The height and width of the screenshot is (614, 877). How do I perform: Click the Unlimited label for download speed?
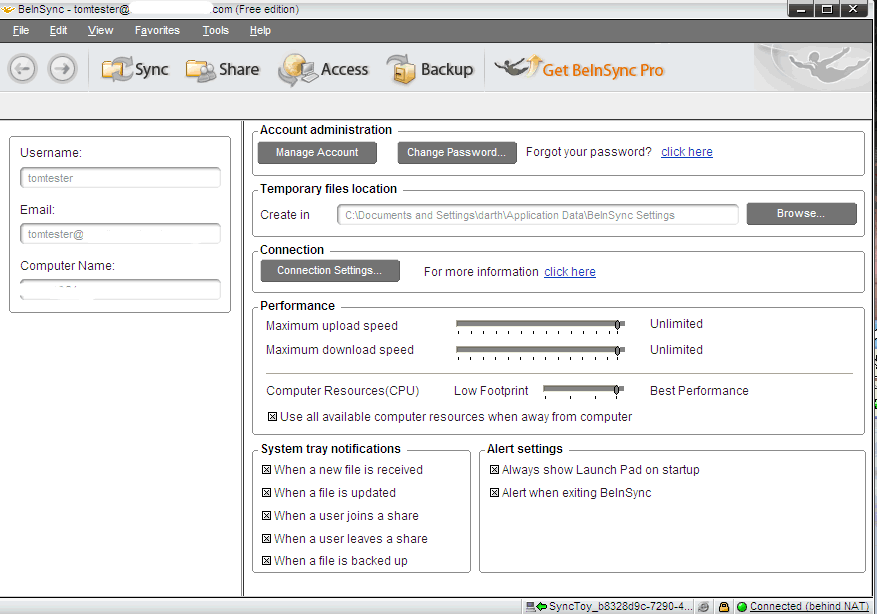(x=676, y=349)
